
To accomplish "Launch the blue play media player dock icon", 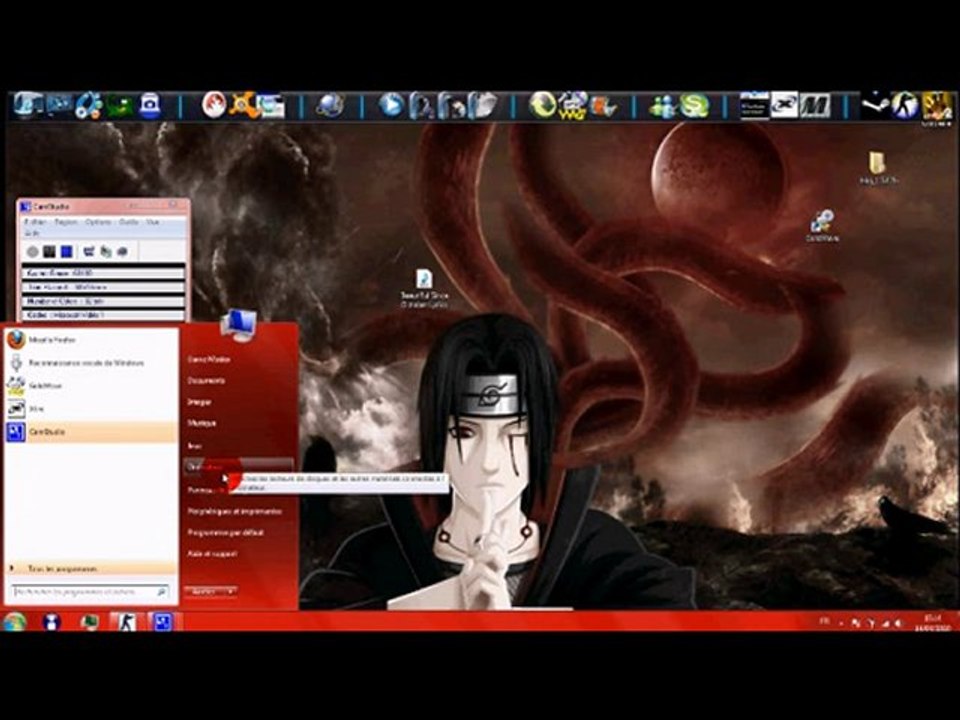I will [391, 105].
